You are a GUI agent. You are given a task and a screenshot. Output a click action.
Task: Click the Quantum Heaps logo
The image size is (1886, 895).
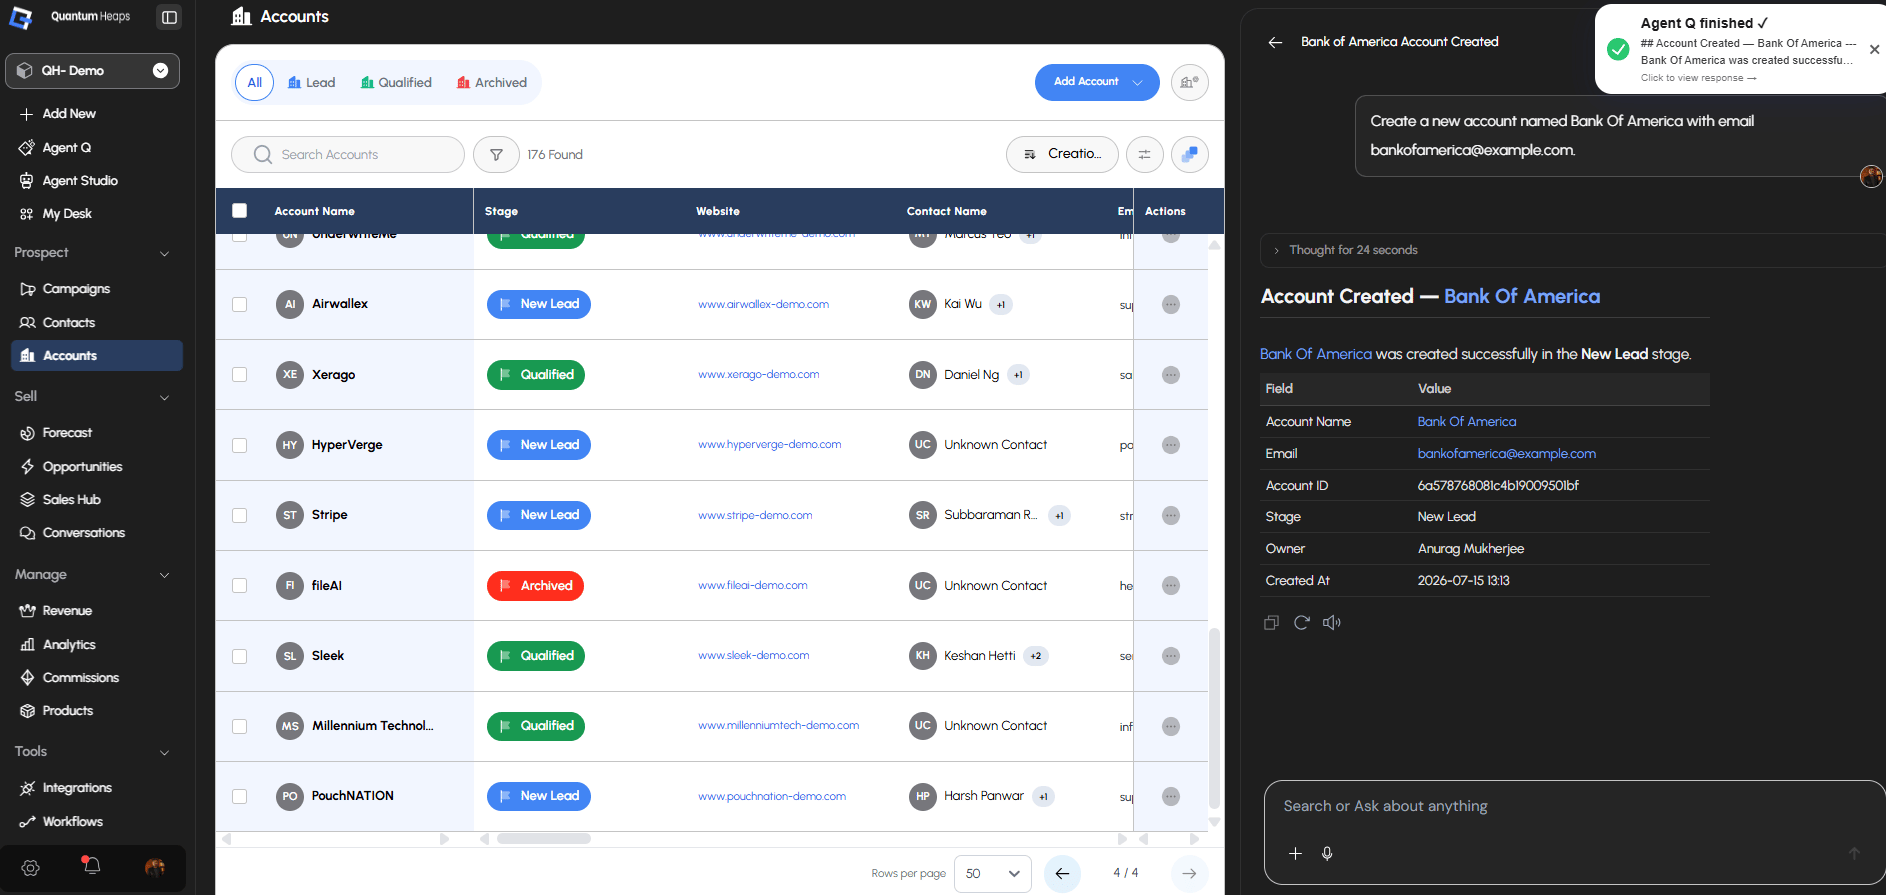(x=21, y=17)
